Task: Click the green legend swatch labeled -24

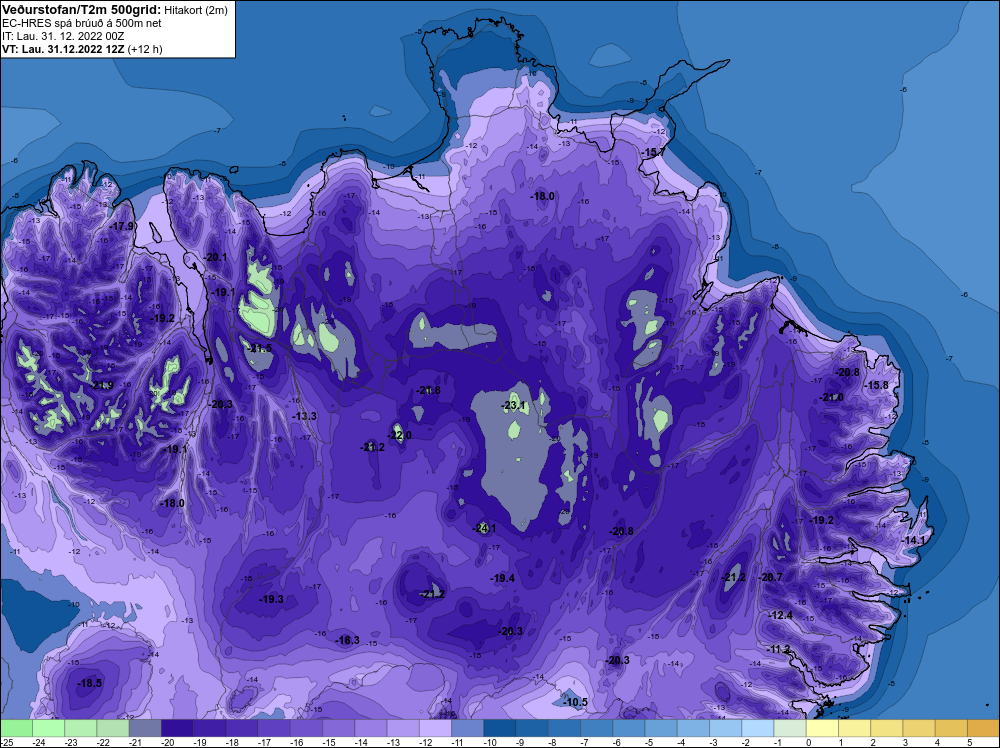Action: 48,728
